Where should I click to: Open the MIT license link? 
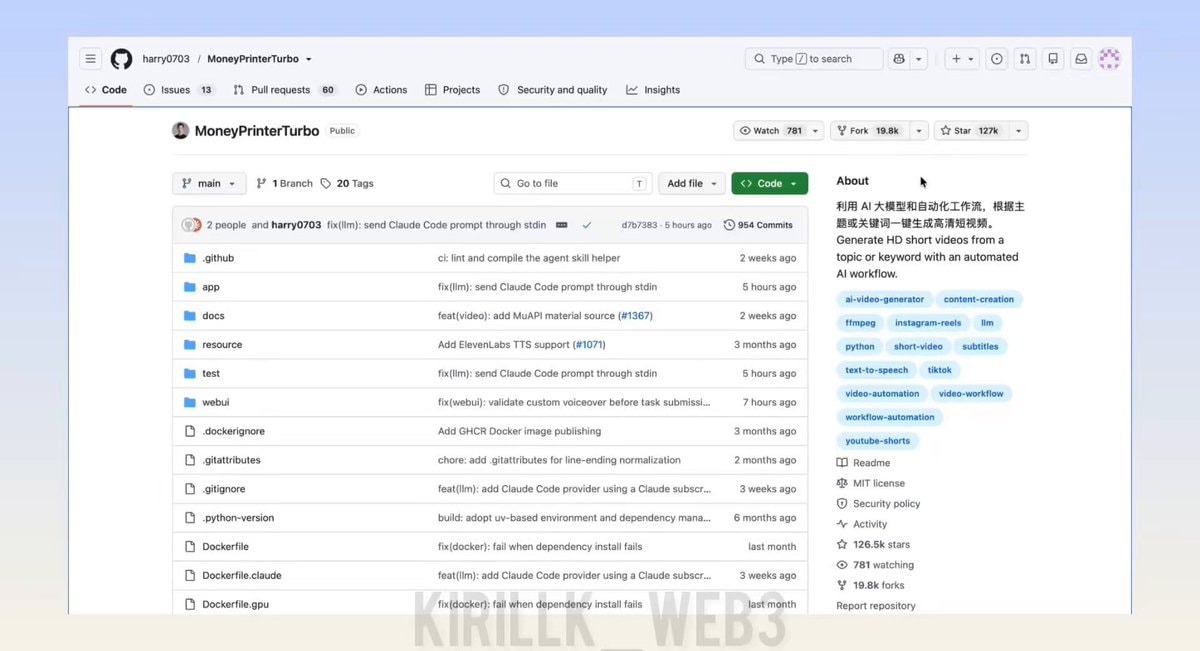pyautogui.click(x=870, y=483)
